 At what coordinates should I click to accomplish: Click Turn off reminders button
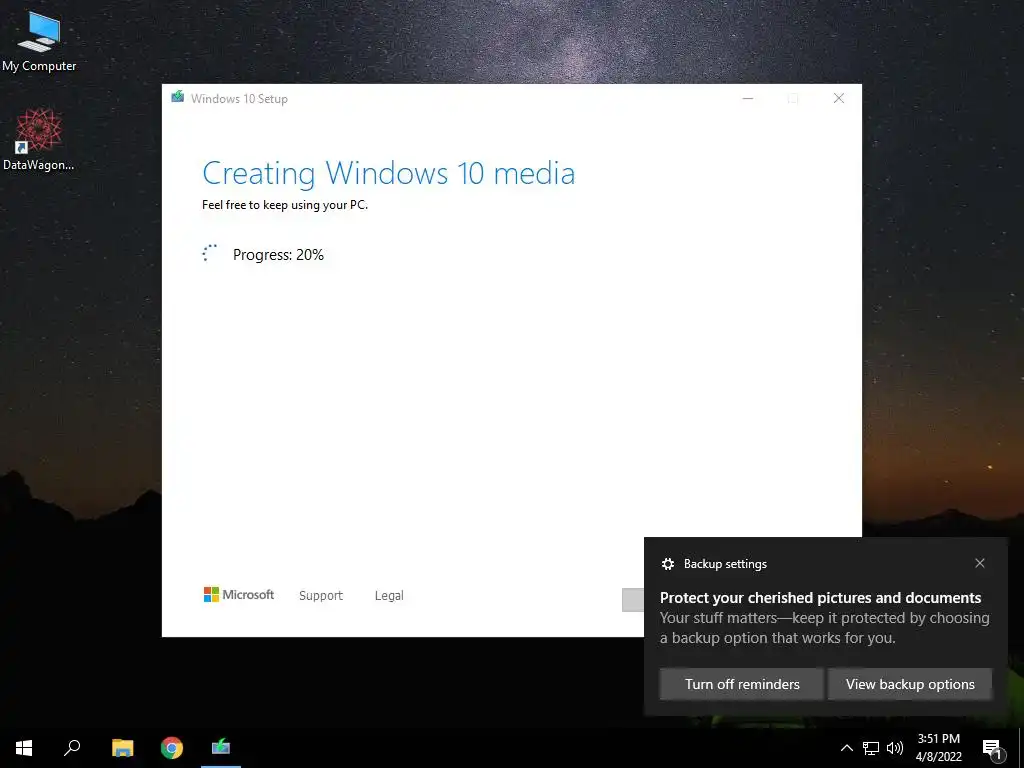[741, 684]
